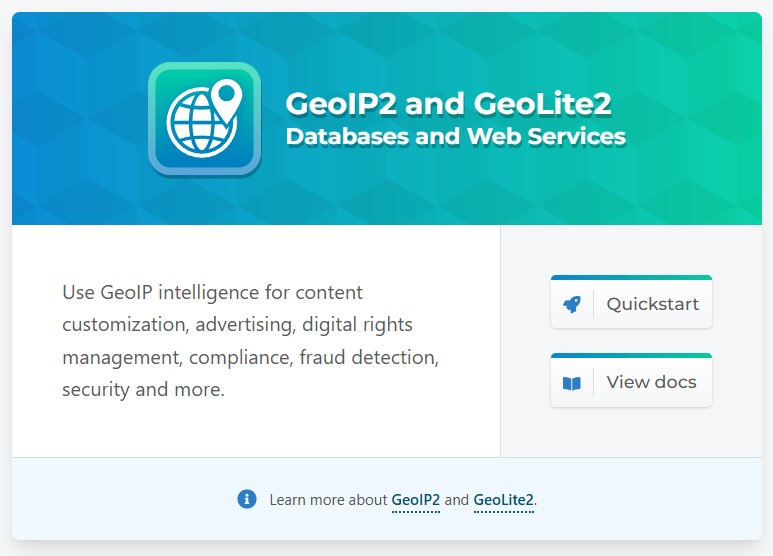Open the Quickstart guide button label
Image resolution: width=773 pixels, height=556 pixels.
tap(652, 304)
